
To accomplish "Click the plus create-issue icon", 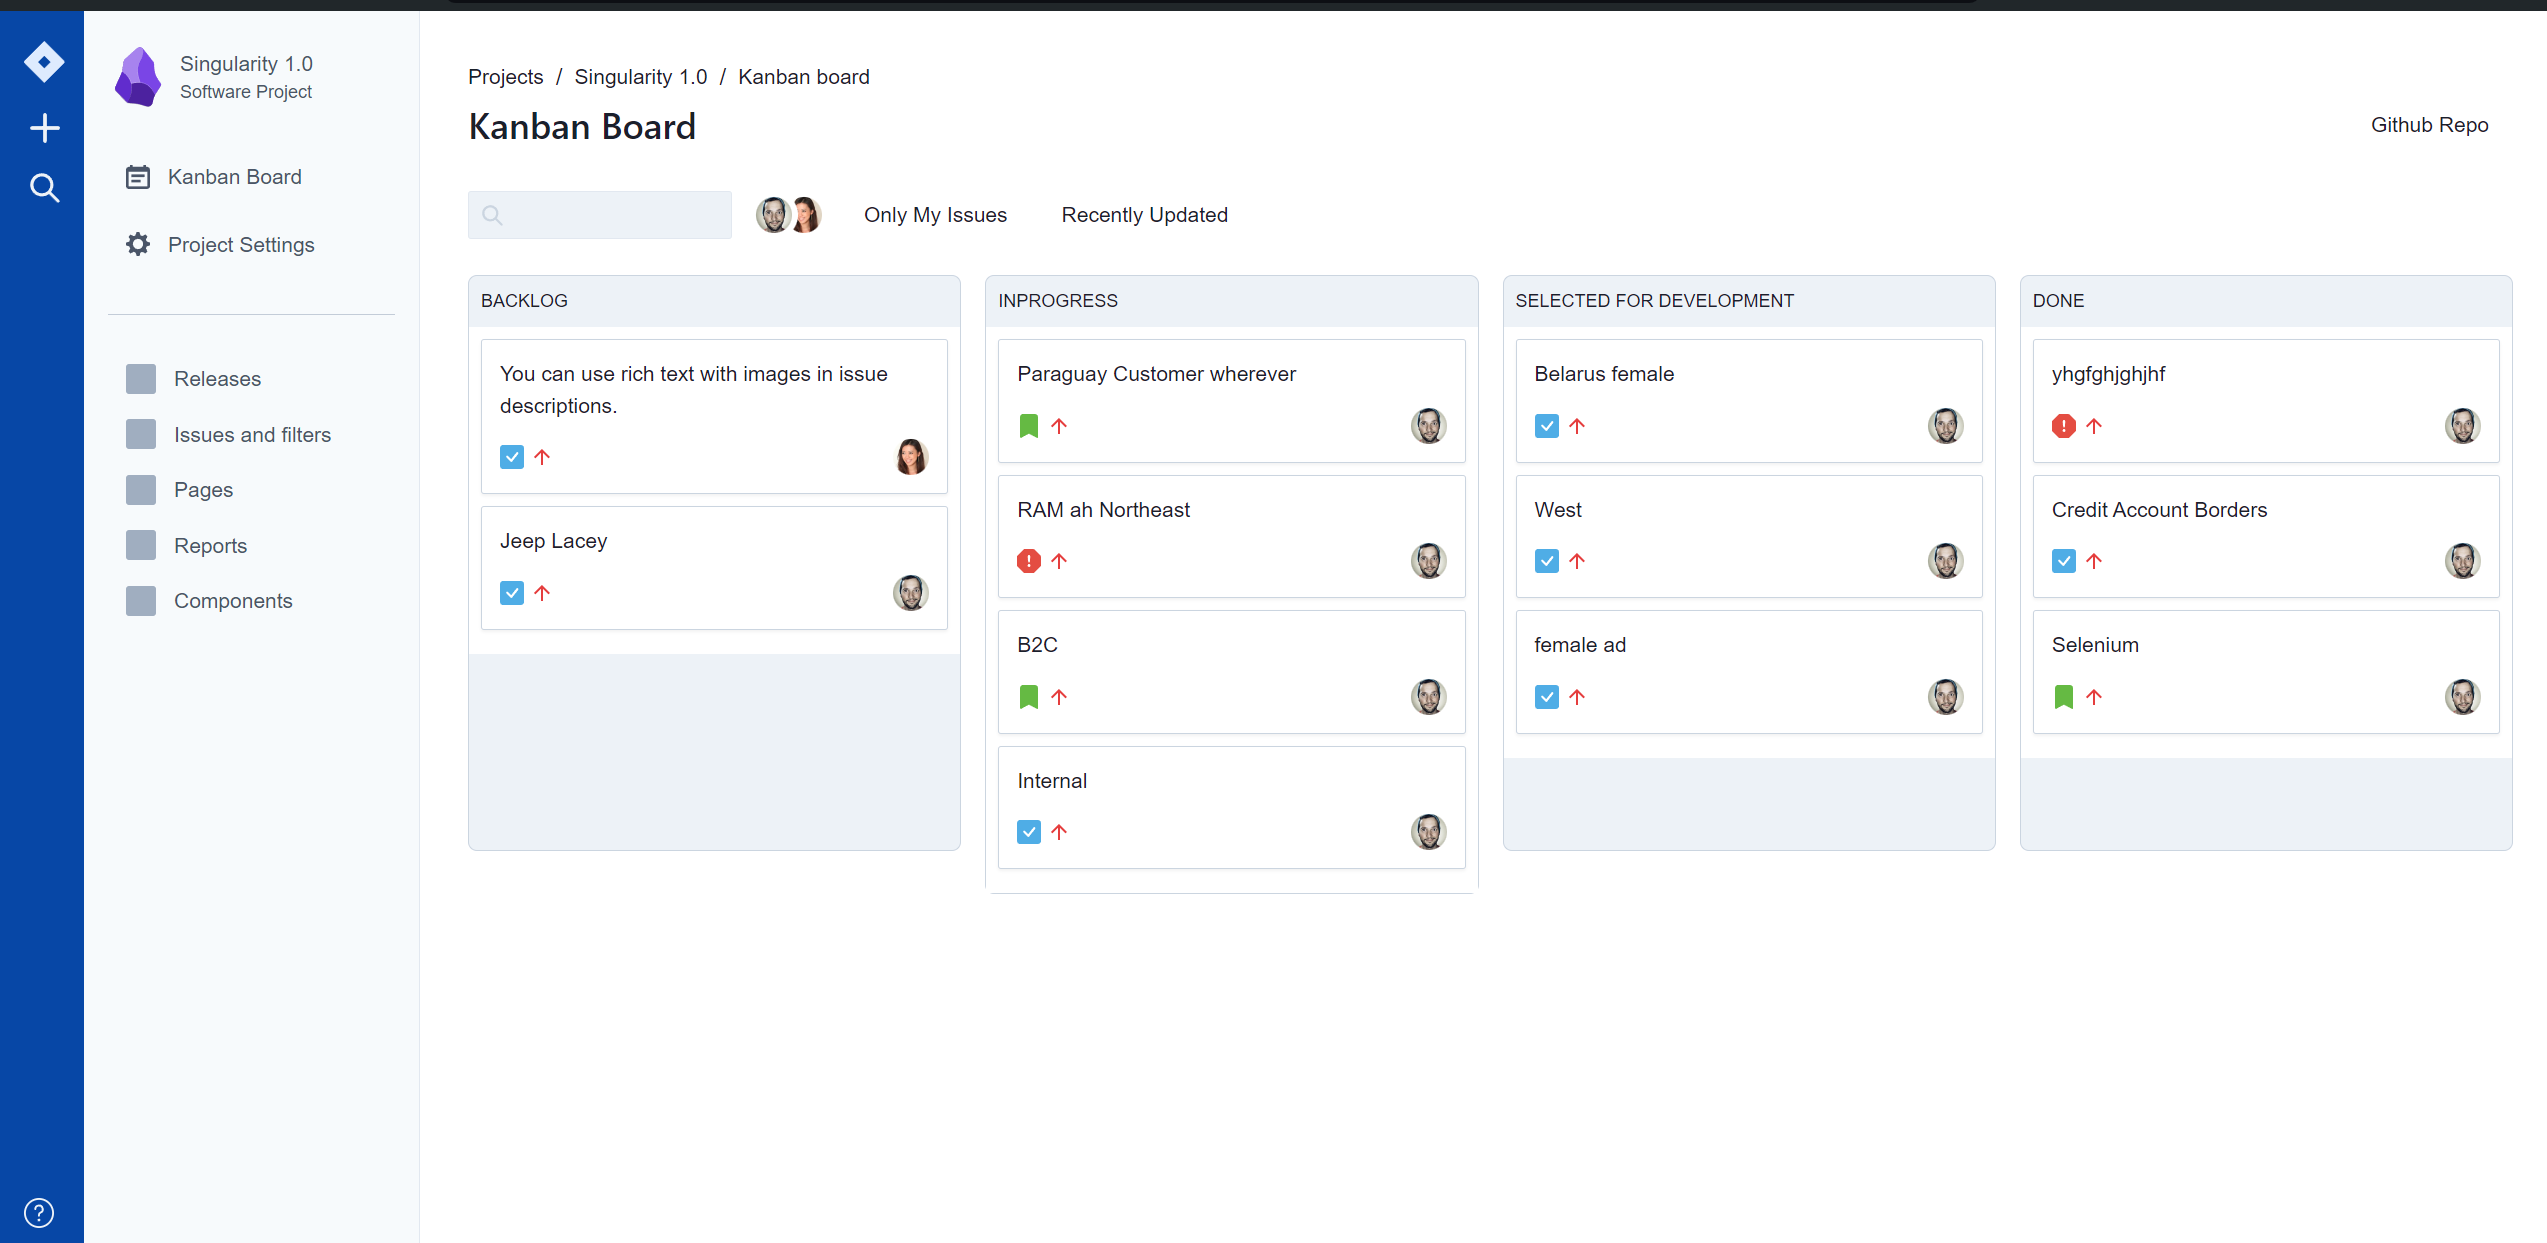I will pyautogui.click(x=44, y=128).
